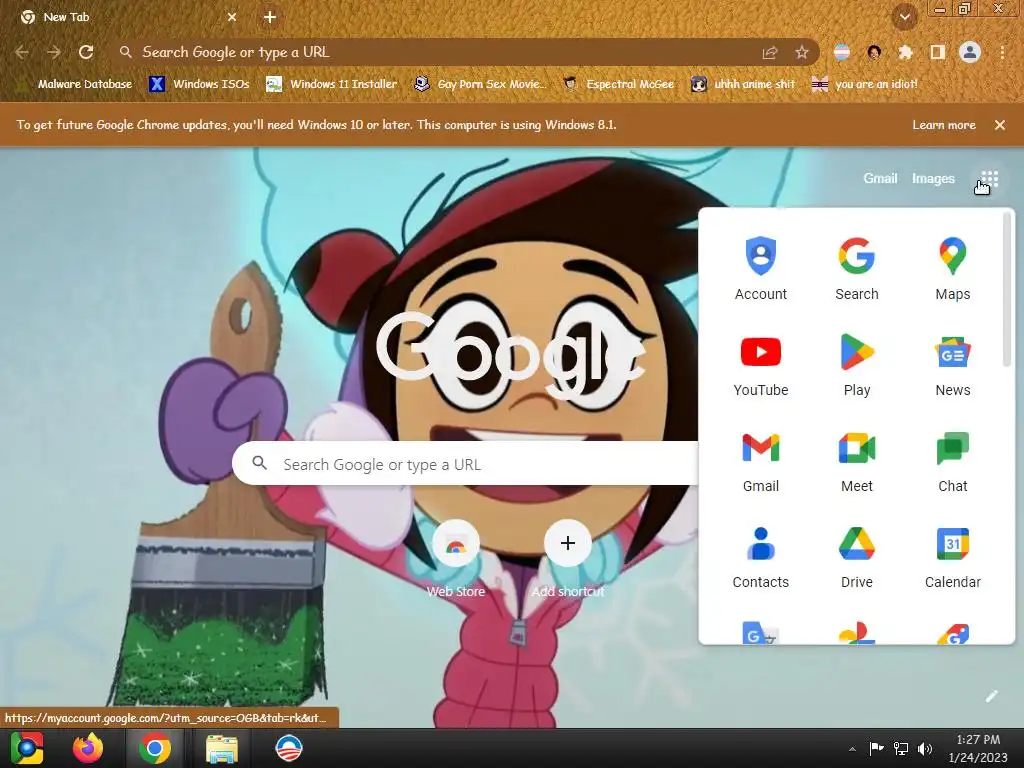Reload the current page
Screen dimensions: 1024x768
click(x=86, y=52)
